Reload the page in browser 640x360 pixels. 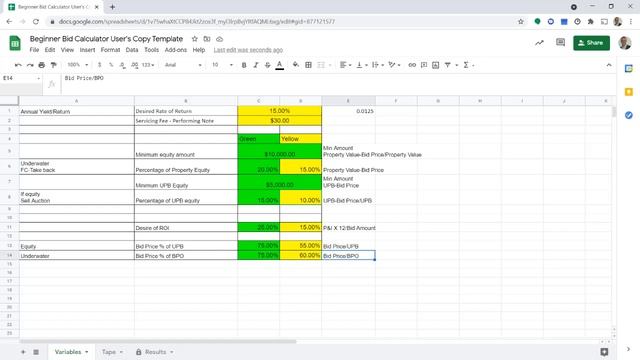36,22
